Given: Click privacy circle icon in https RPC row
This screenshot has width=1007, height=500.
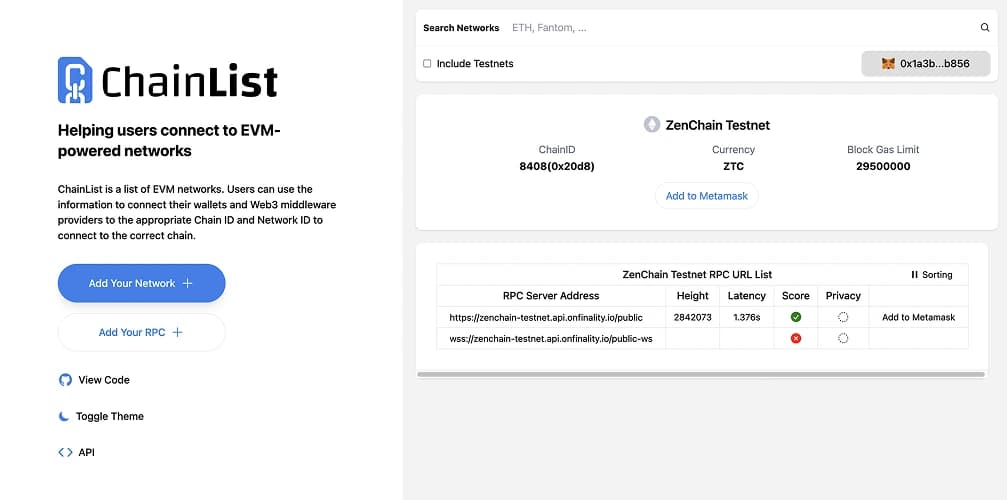Looking at the screenshot, I should (843, 317).
